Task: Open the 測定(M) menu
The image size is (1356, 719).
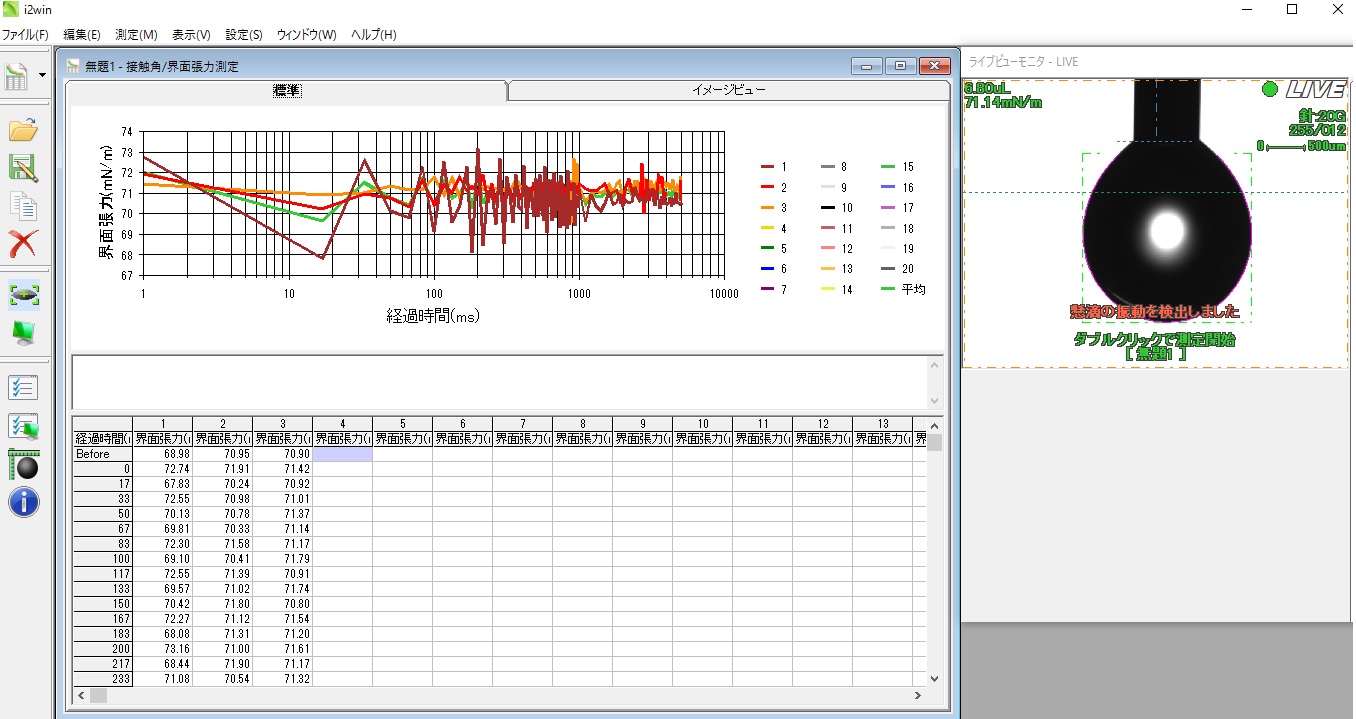Action: (136, 34)
